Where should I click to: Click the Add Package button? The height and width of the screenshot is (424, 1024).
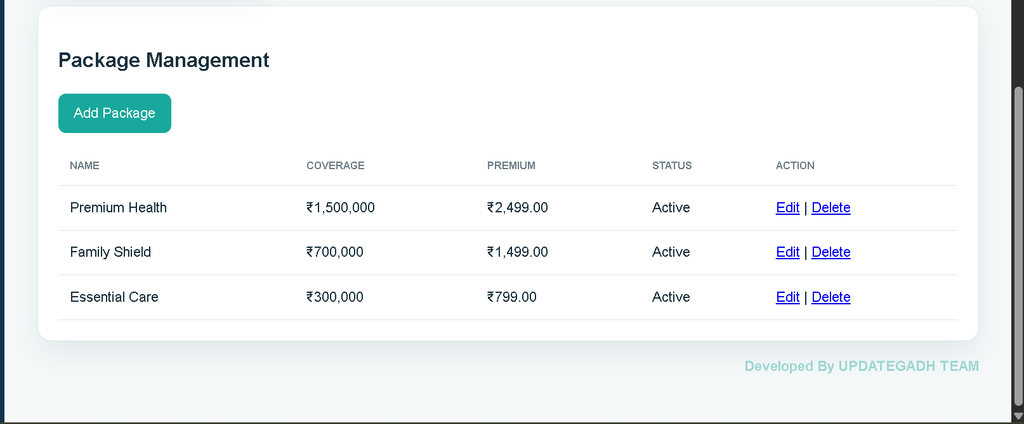[114, 113]
